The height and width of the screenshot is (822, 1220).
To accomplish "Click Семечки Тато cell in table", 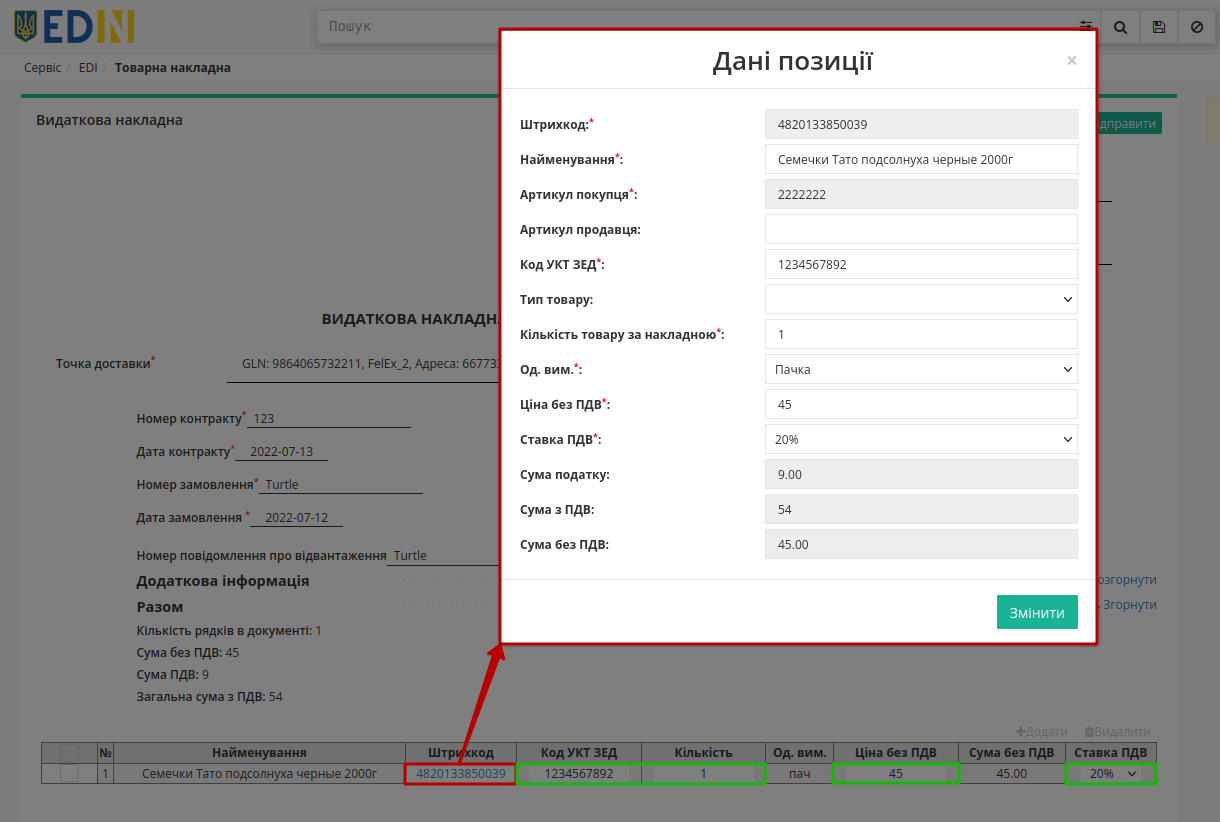I will pyautogui.click(x=259, y=774).
